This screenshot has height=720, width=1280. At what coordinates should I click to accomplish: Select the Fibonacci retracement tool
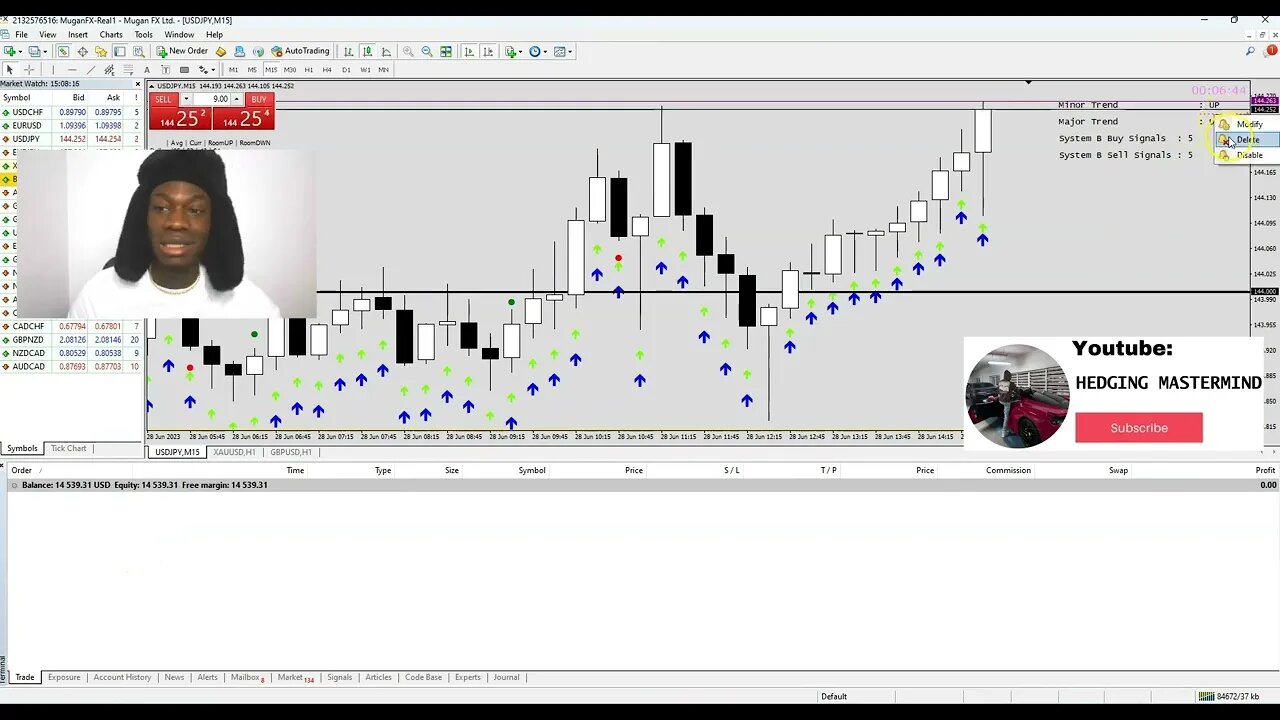pyautogui.click(x=128, y=70)
